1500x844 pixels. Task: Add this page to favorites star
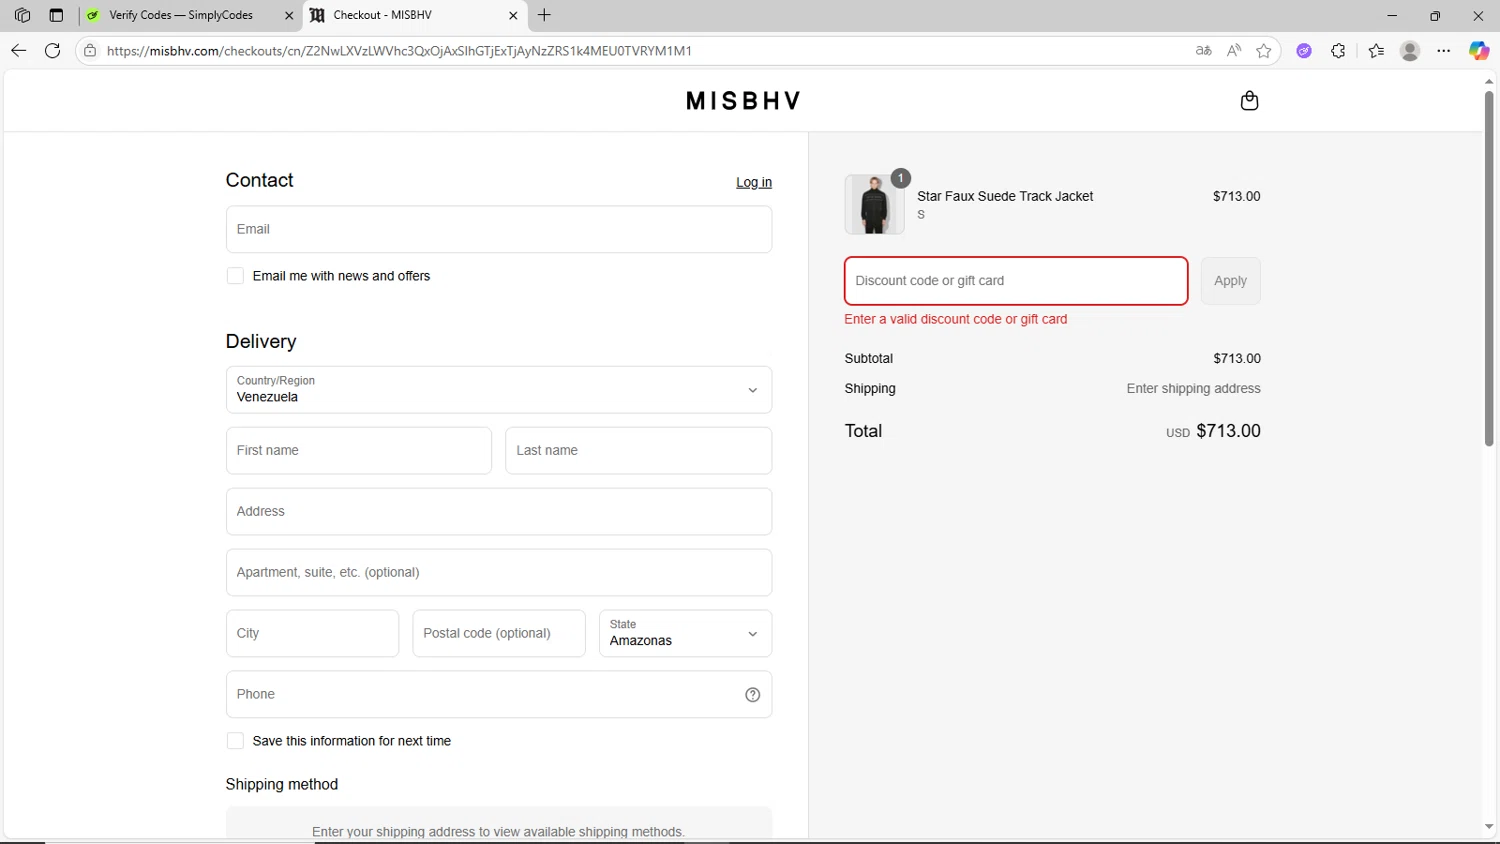(x=1264, y=51)
